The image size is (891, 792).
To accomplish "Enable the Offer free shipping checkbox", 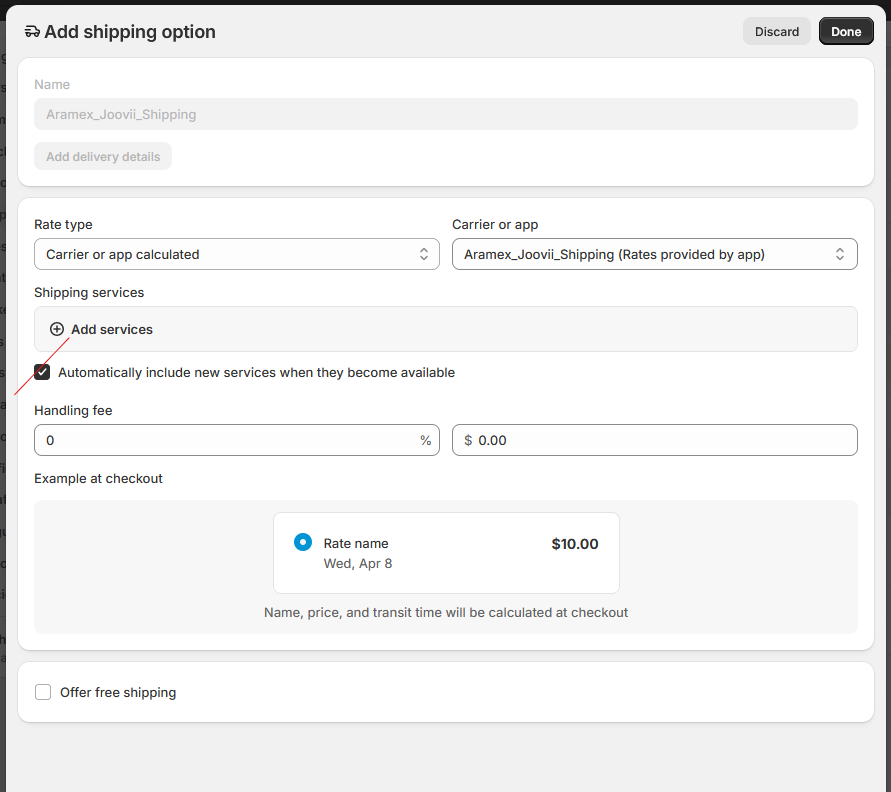I will (x=43, y=692).
